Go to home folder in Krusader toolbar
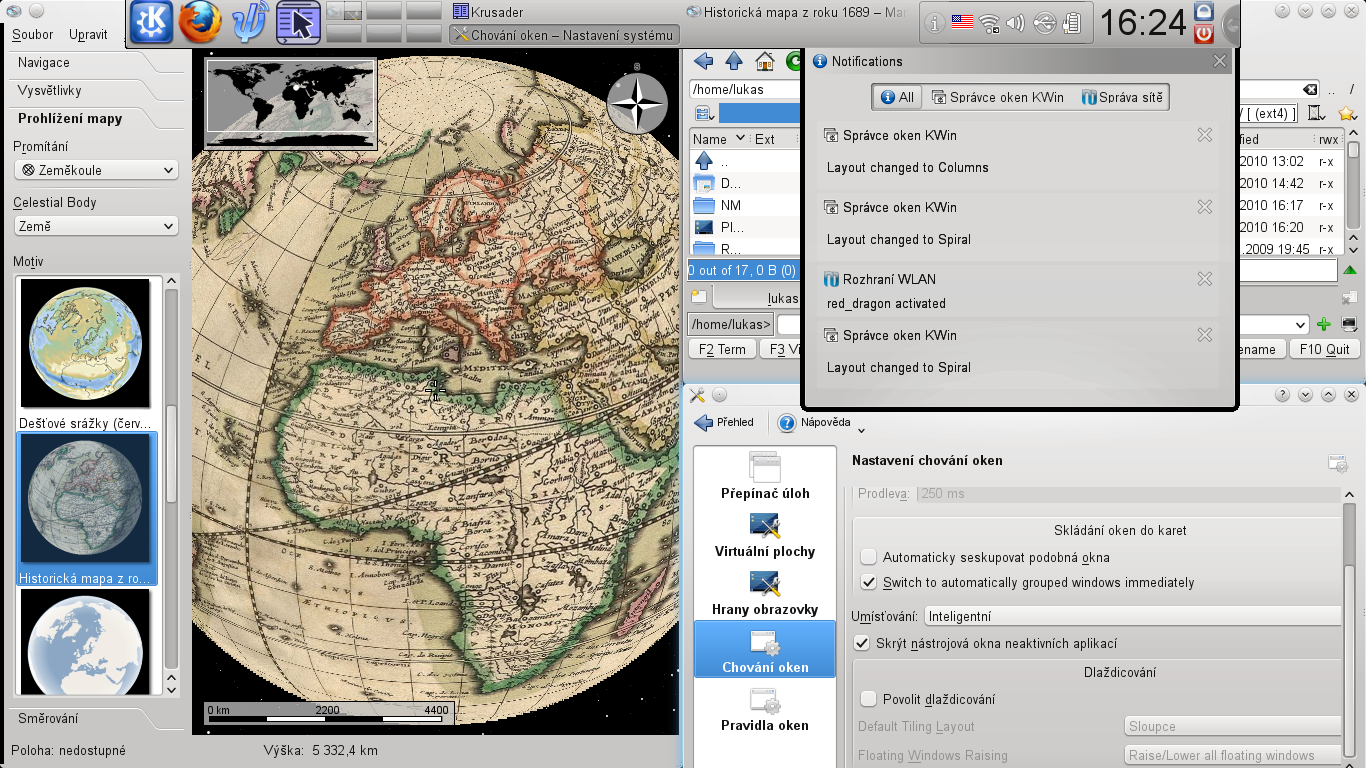Screen dimensions: 1366x768 point(765,61)
